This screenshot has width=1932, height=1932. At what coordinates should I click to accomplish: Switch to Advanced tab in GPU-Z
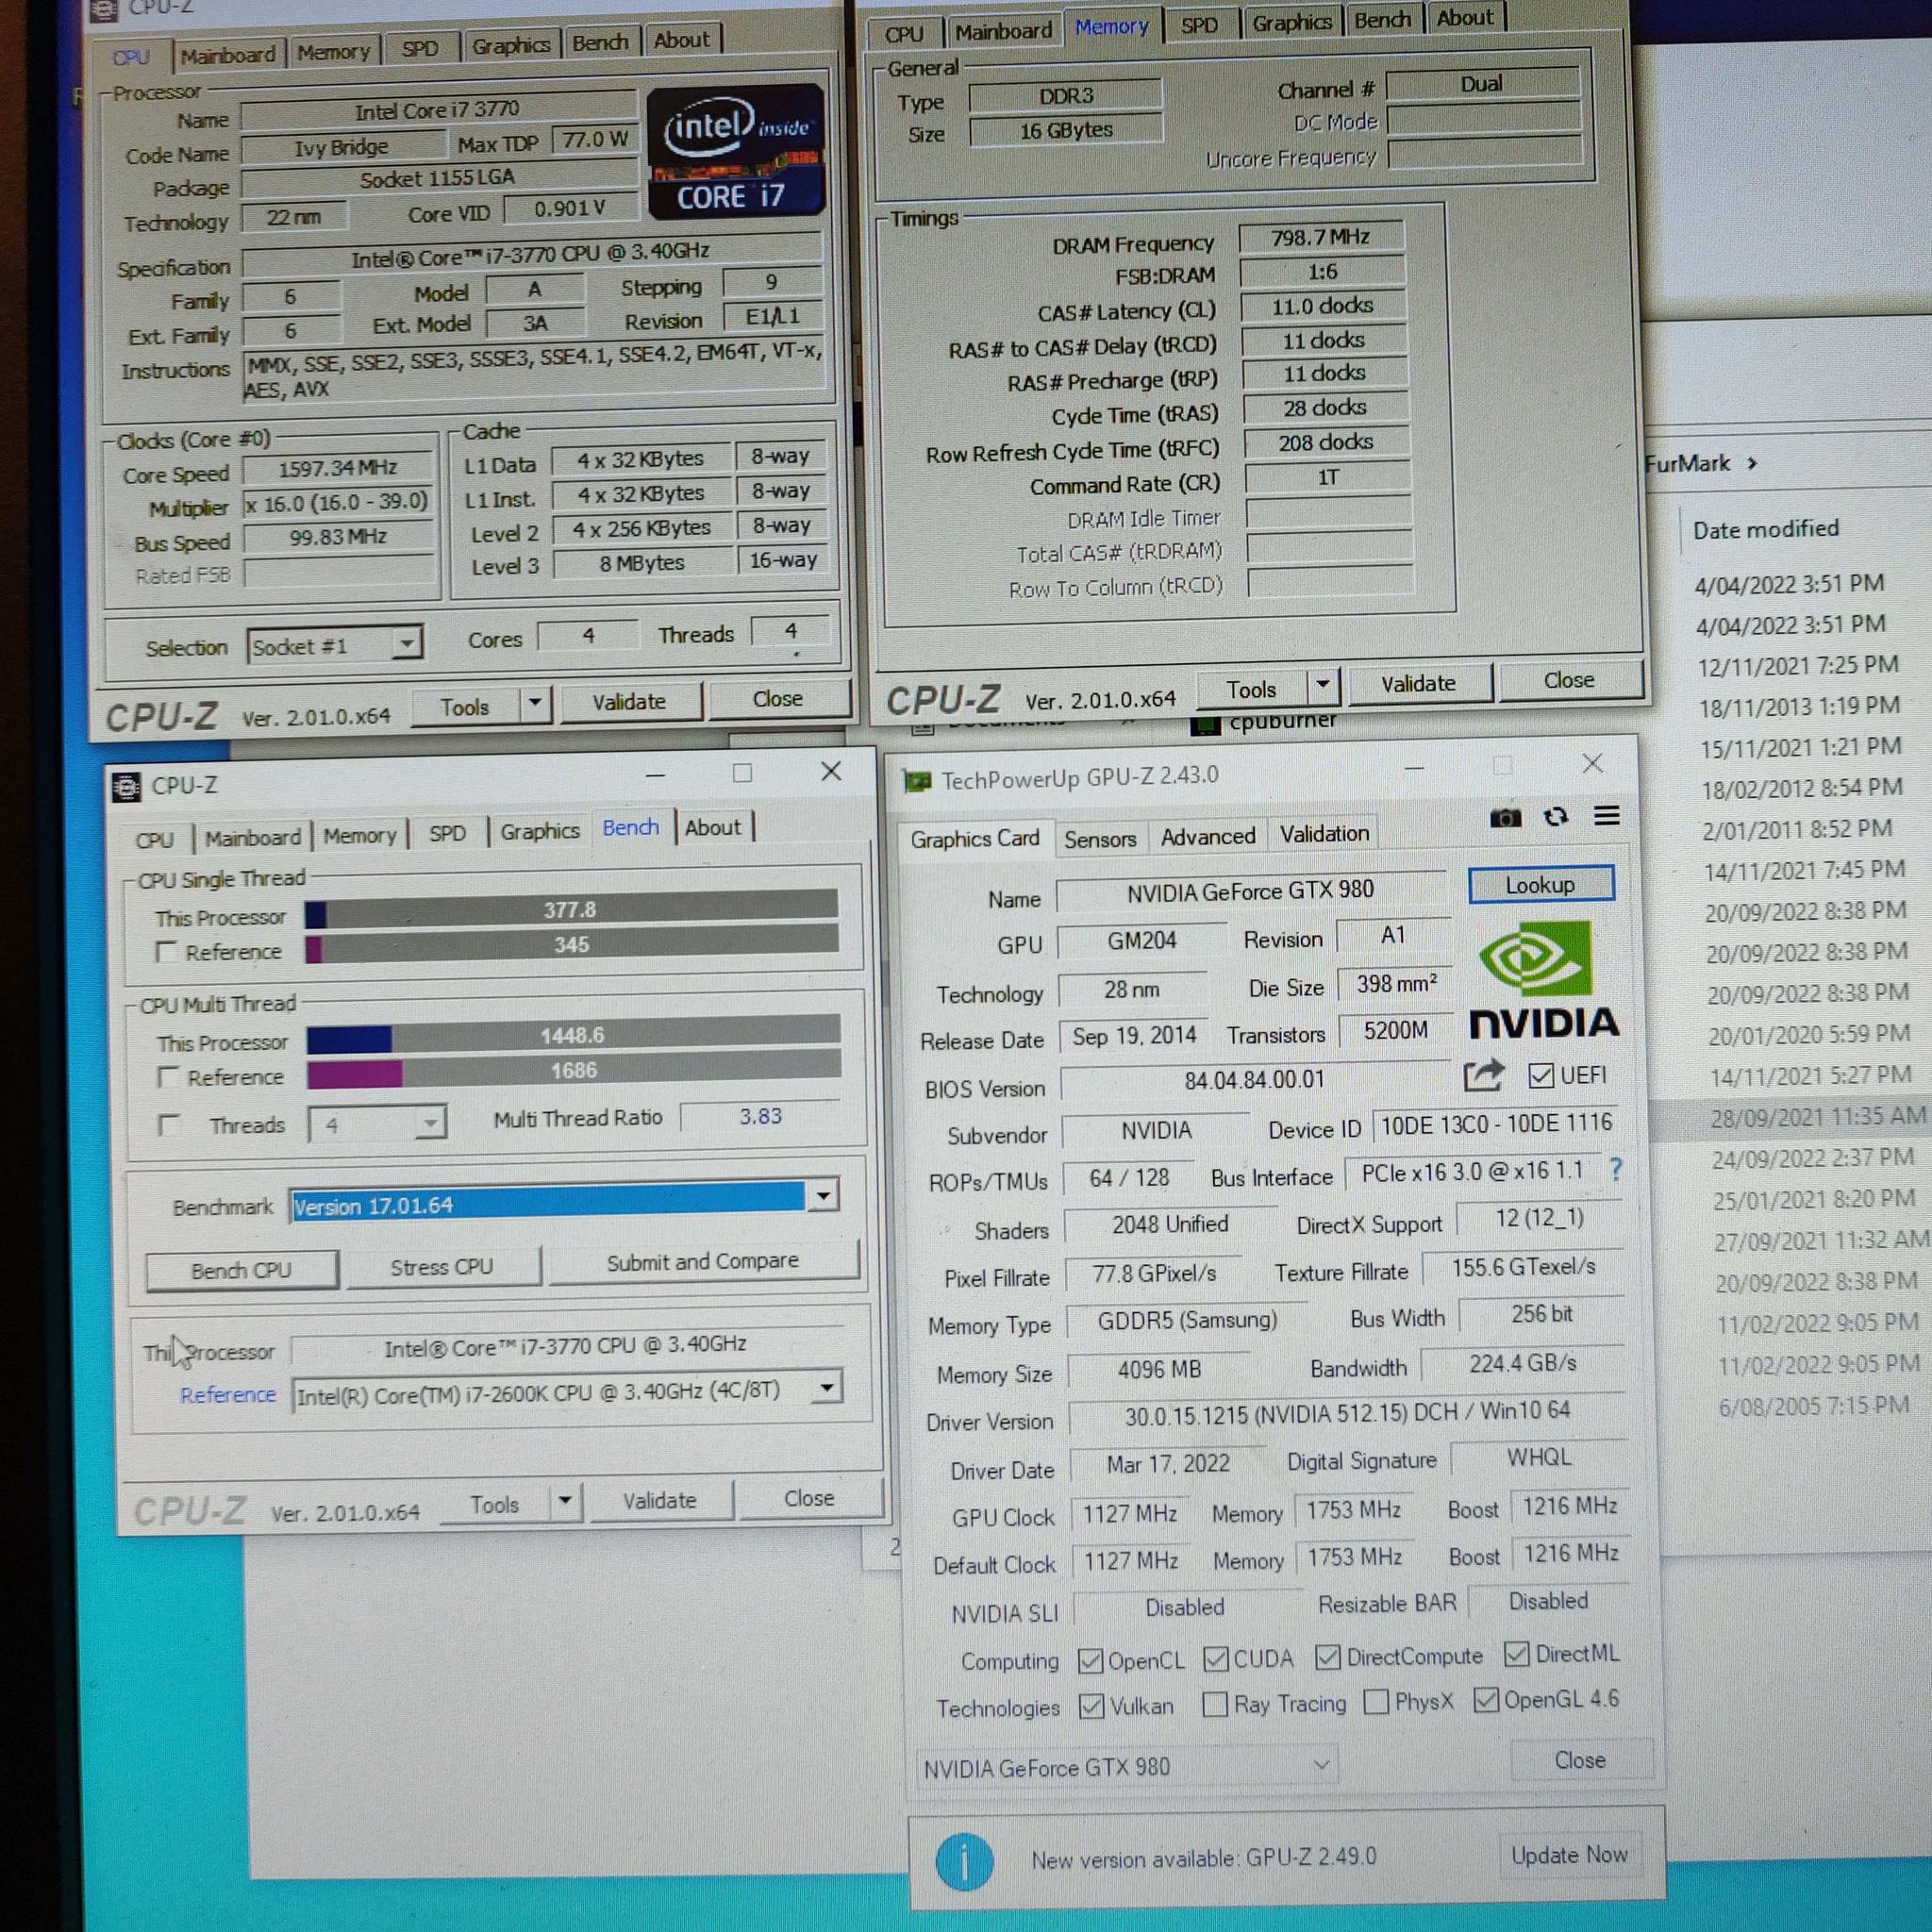(1207, 836)
